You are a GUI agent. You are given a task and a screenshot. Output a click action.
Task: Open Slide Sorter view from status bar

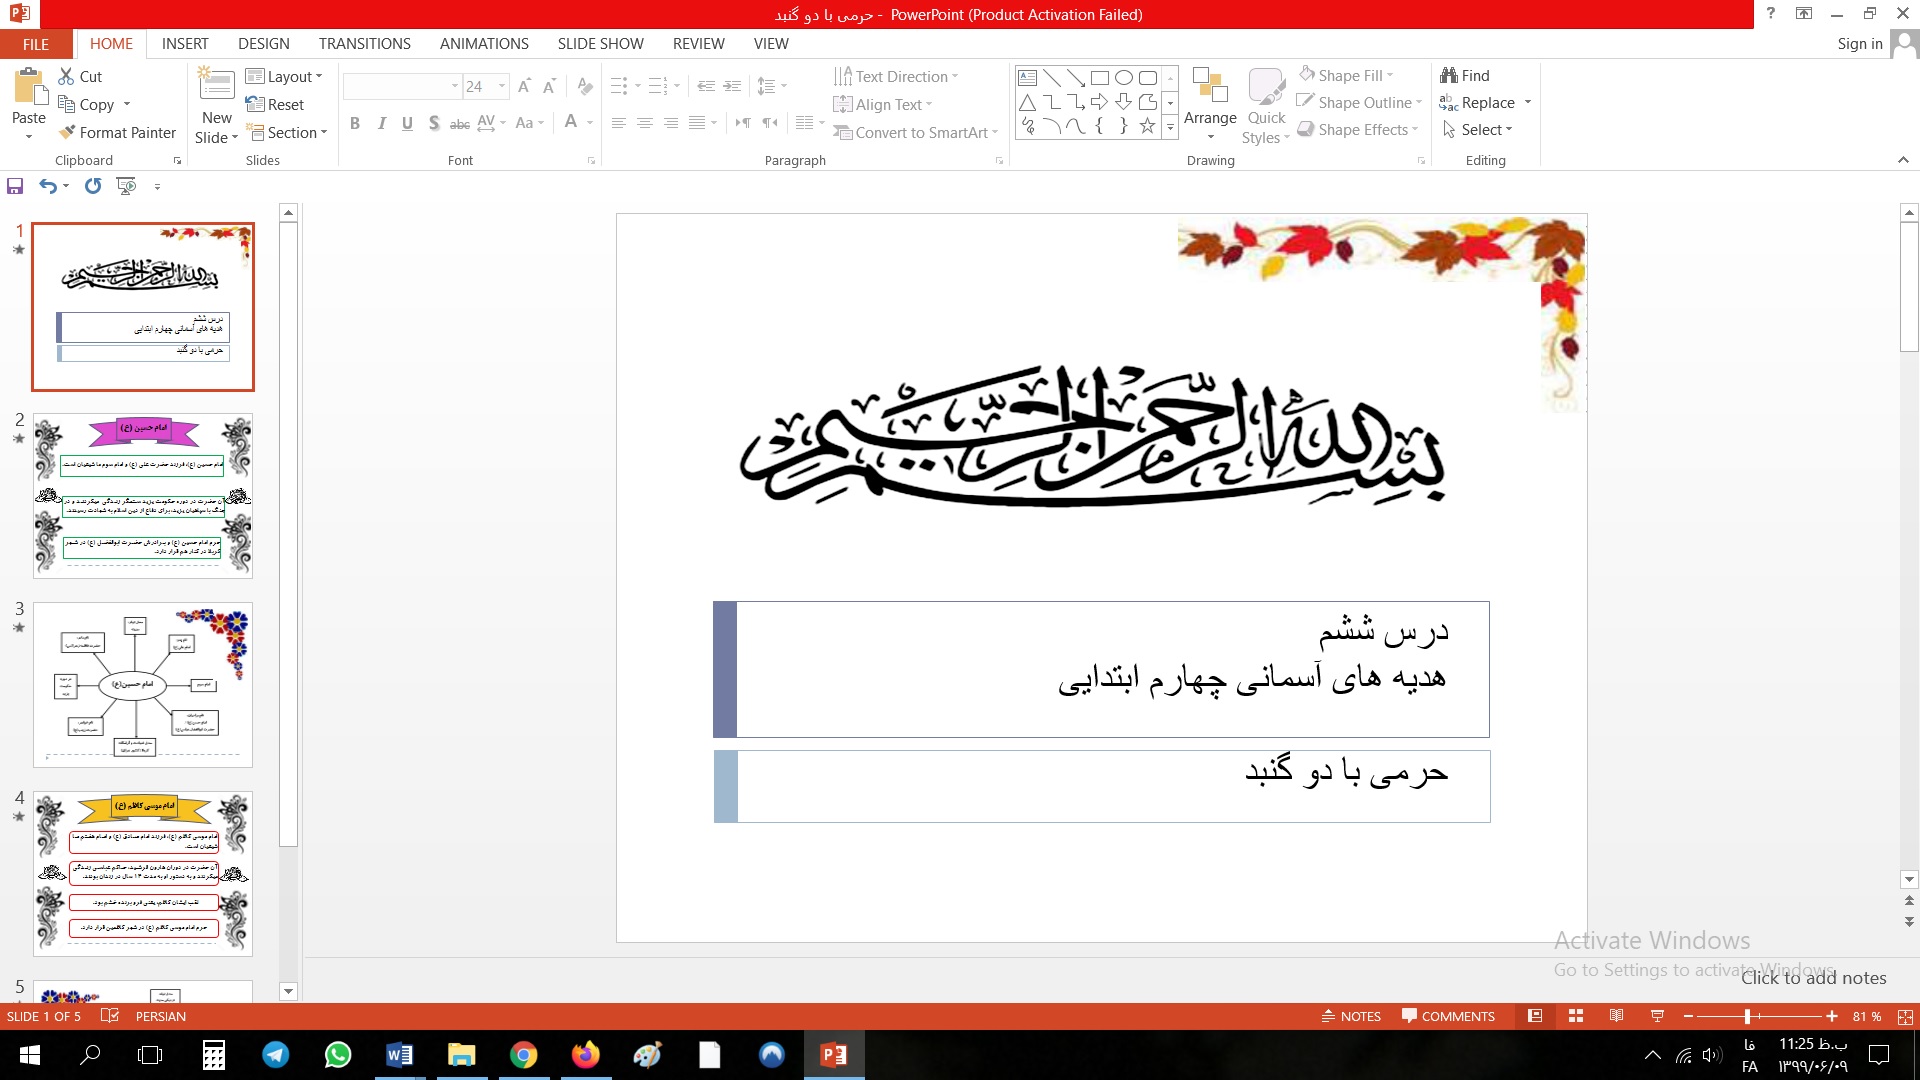(x=1576, y=1016)
